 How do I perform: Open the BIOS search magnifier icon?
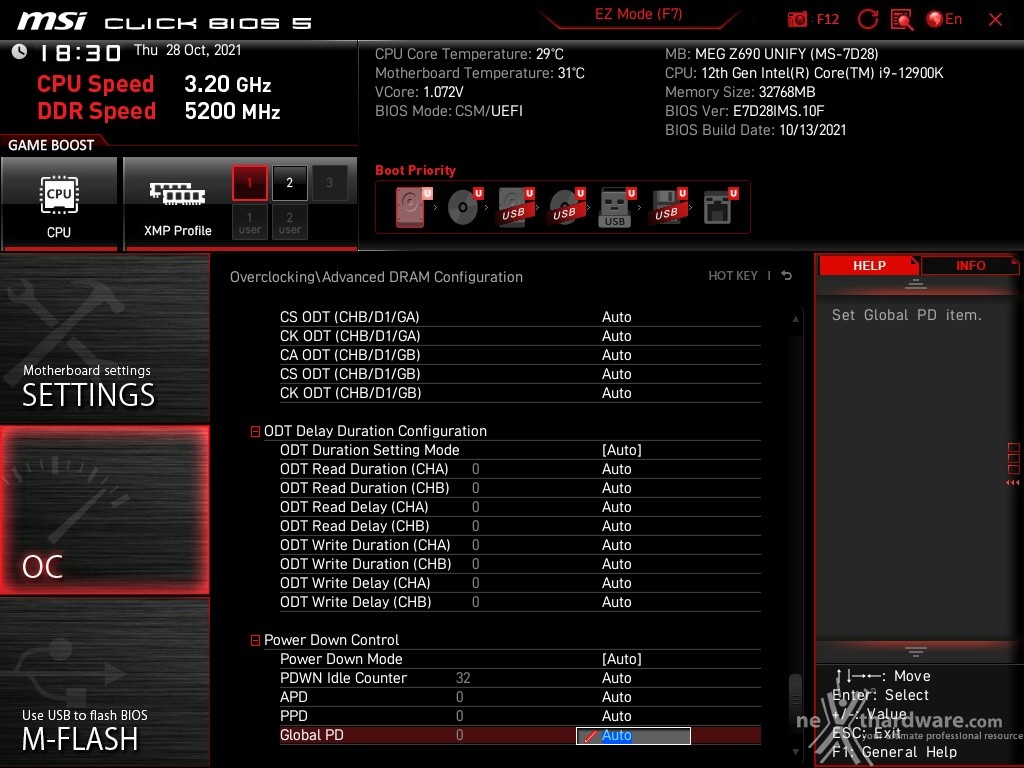click(x=902, y=20)
